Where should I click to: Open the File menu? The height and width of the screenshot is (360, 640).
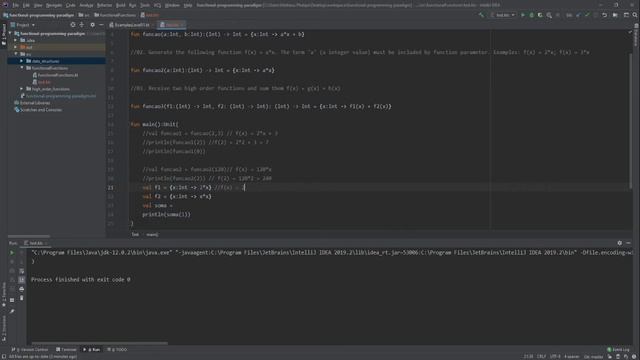16,5
